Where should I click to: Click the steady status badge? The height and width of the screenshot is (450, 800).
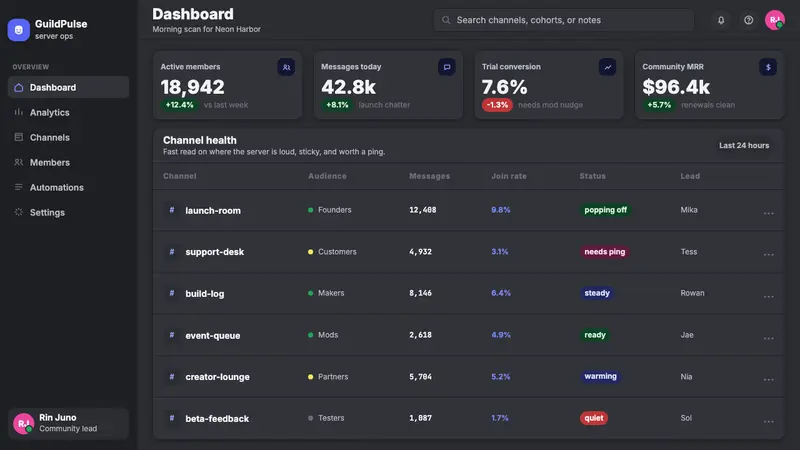pyautogui.click(x=597, y=293)
